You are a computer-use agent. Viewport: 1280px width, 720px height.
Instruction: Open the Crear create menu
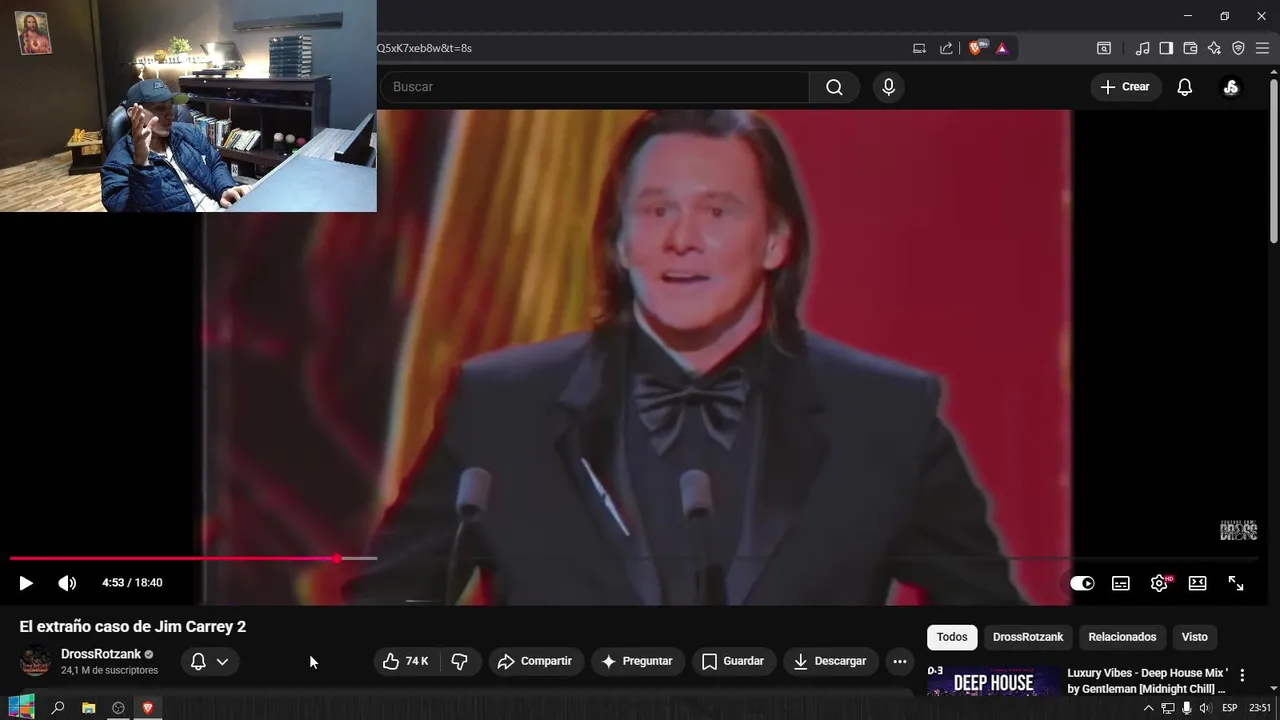[x=1126, y=87]
